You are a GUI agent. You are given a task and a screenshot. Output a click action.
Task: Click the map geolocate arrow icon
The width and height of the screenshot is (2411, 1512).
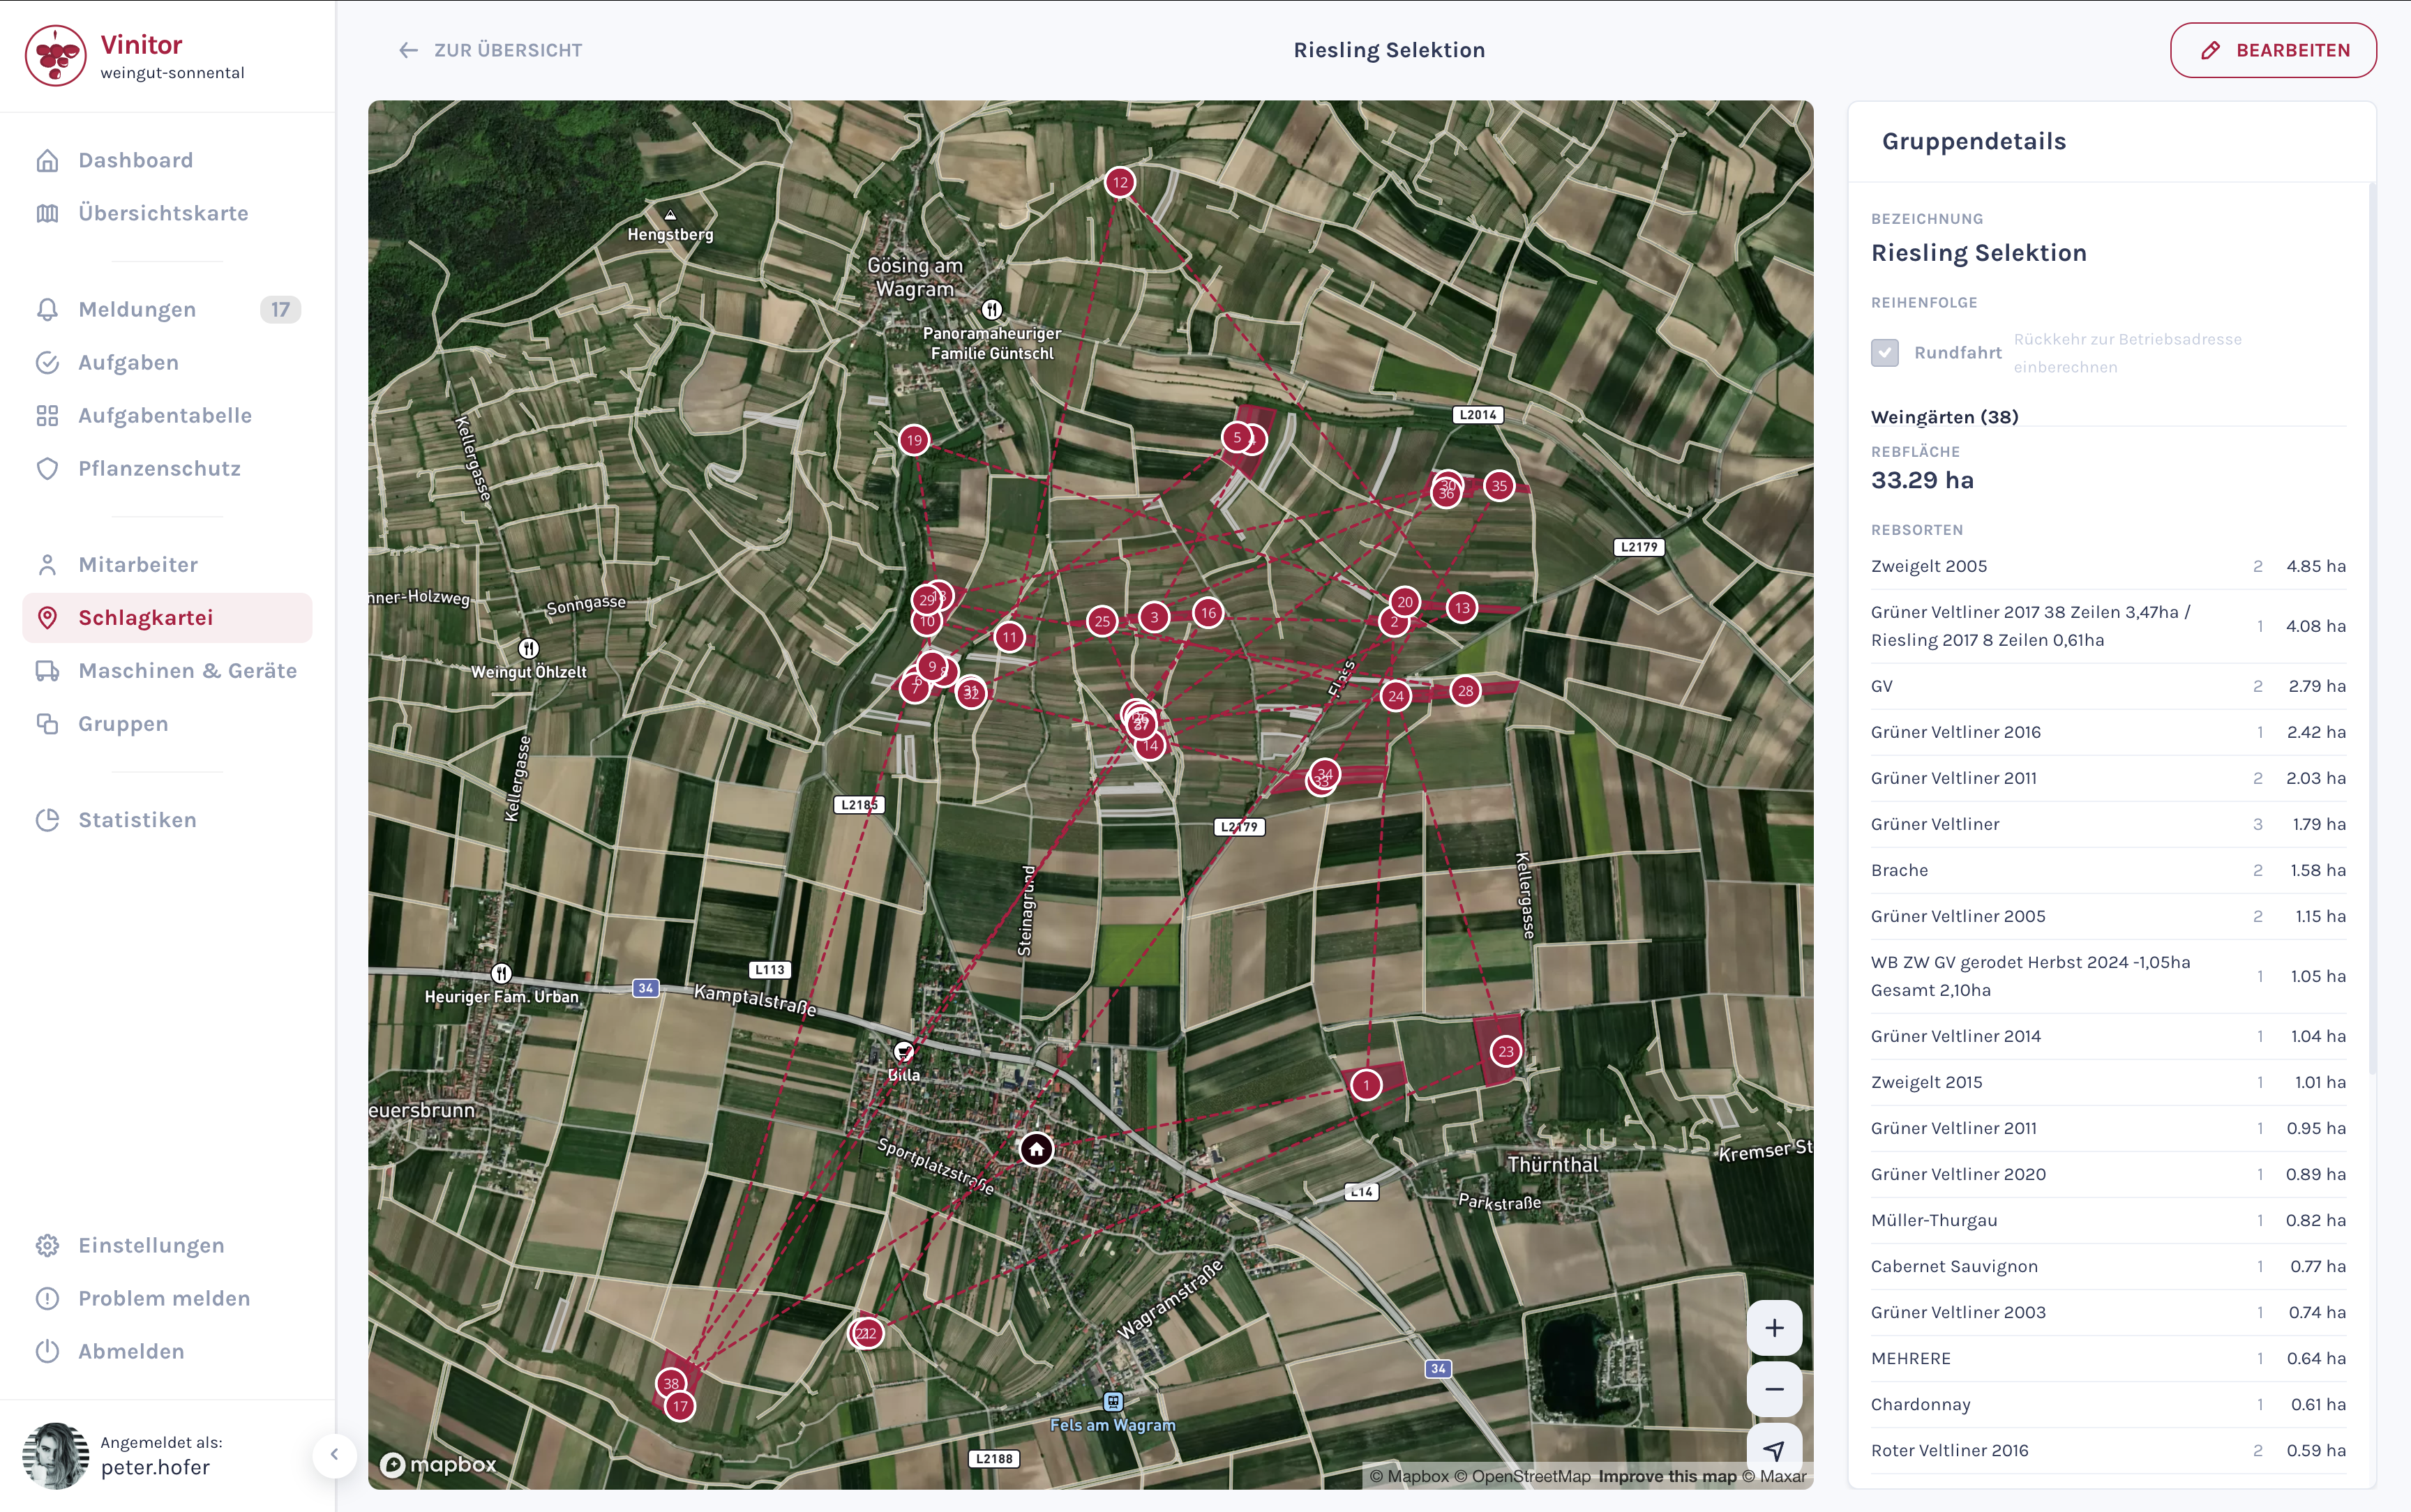point(1774,1449)
